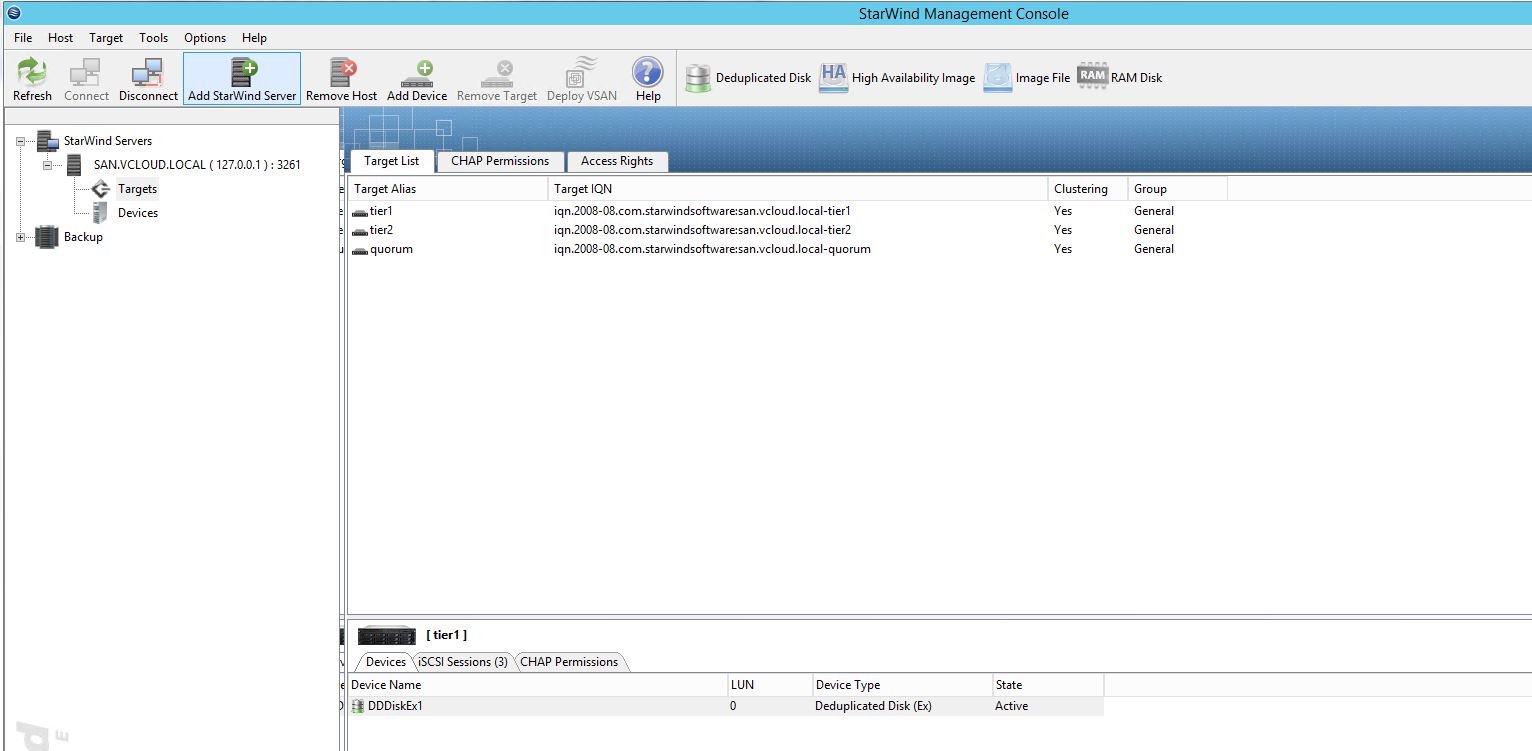
Task: Open the iSCSI Sessions (3) tab
Action: pyautogui.click(x=463, y=662)
